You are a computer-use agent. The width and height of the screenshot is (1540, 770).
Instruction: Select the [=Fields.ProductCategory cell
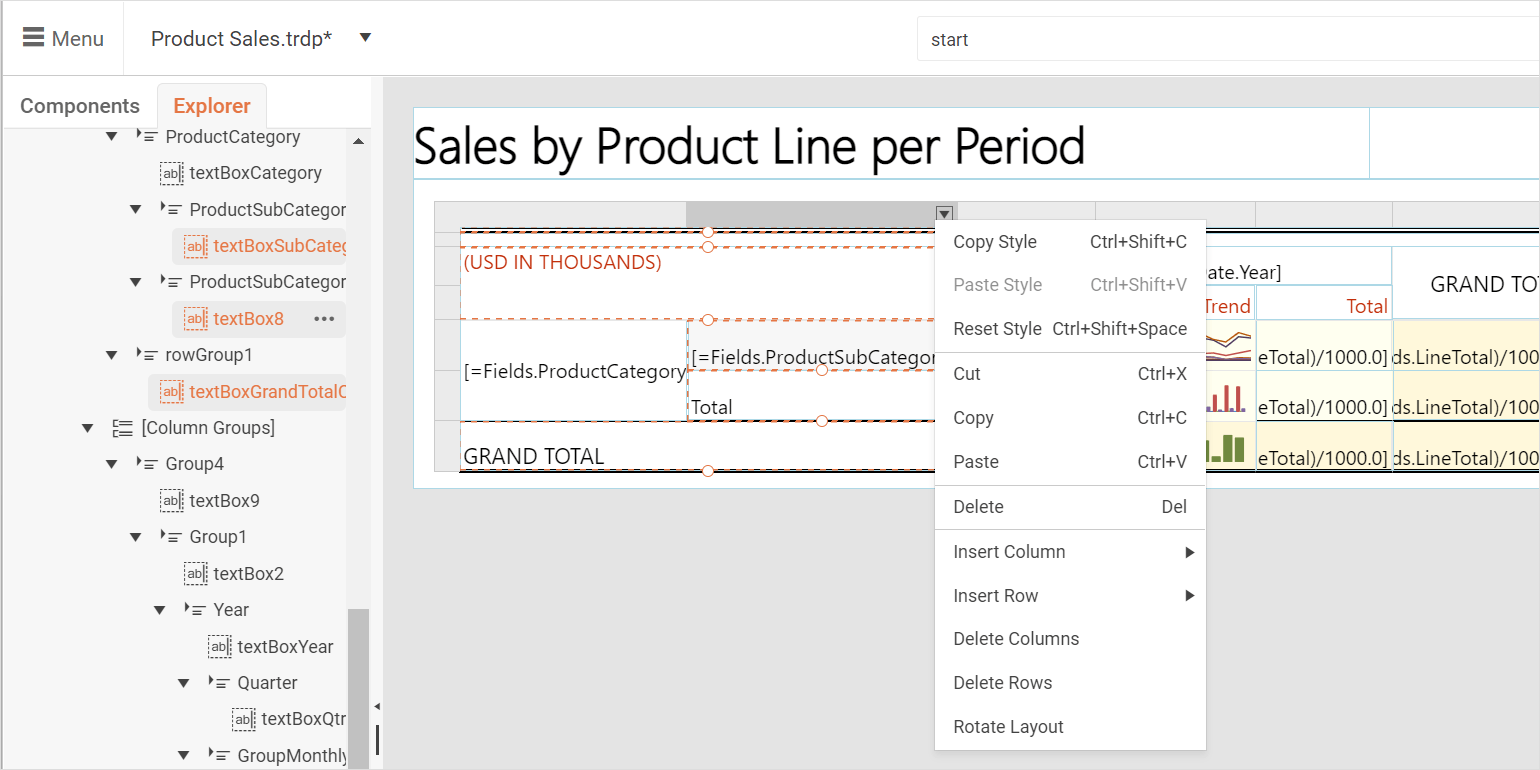click(x=574, y=371)
